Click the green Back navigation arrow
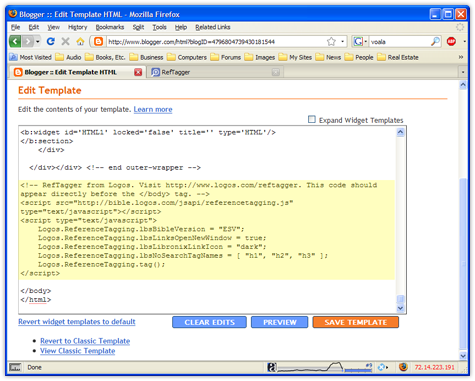This screenshot has height=381, width=475. tap(15, 42)
